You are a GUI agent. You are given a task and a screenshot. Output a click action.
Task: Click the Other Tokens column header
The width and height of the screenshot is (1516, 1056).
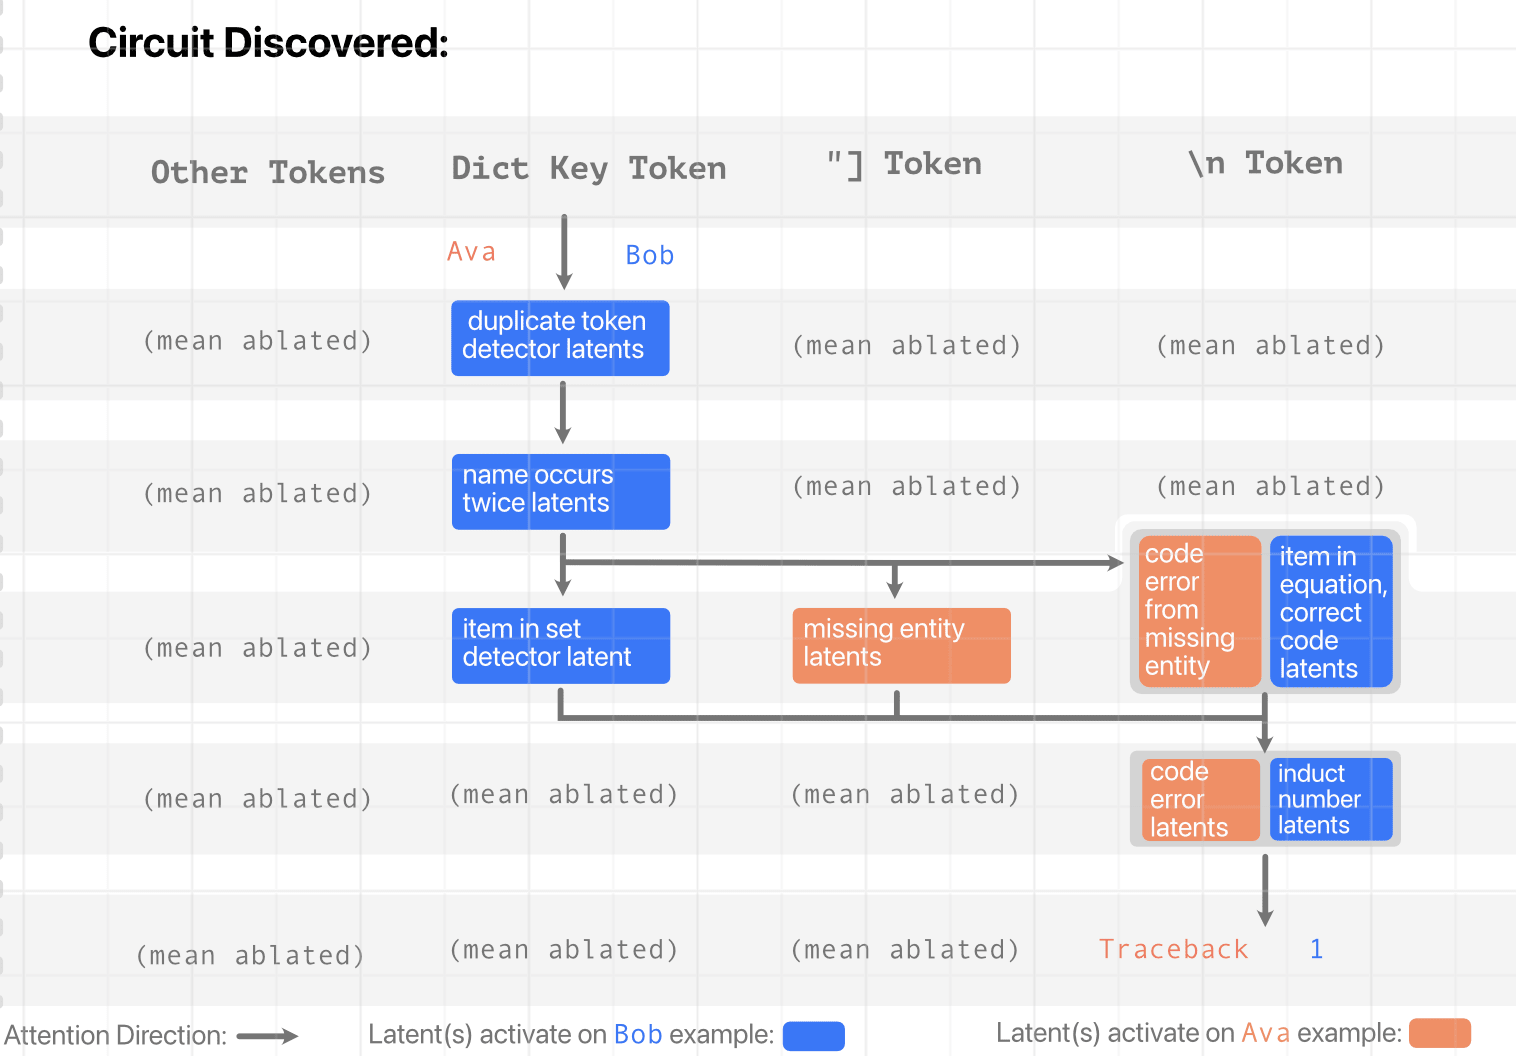(x=267, y=172)
